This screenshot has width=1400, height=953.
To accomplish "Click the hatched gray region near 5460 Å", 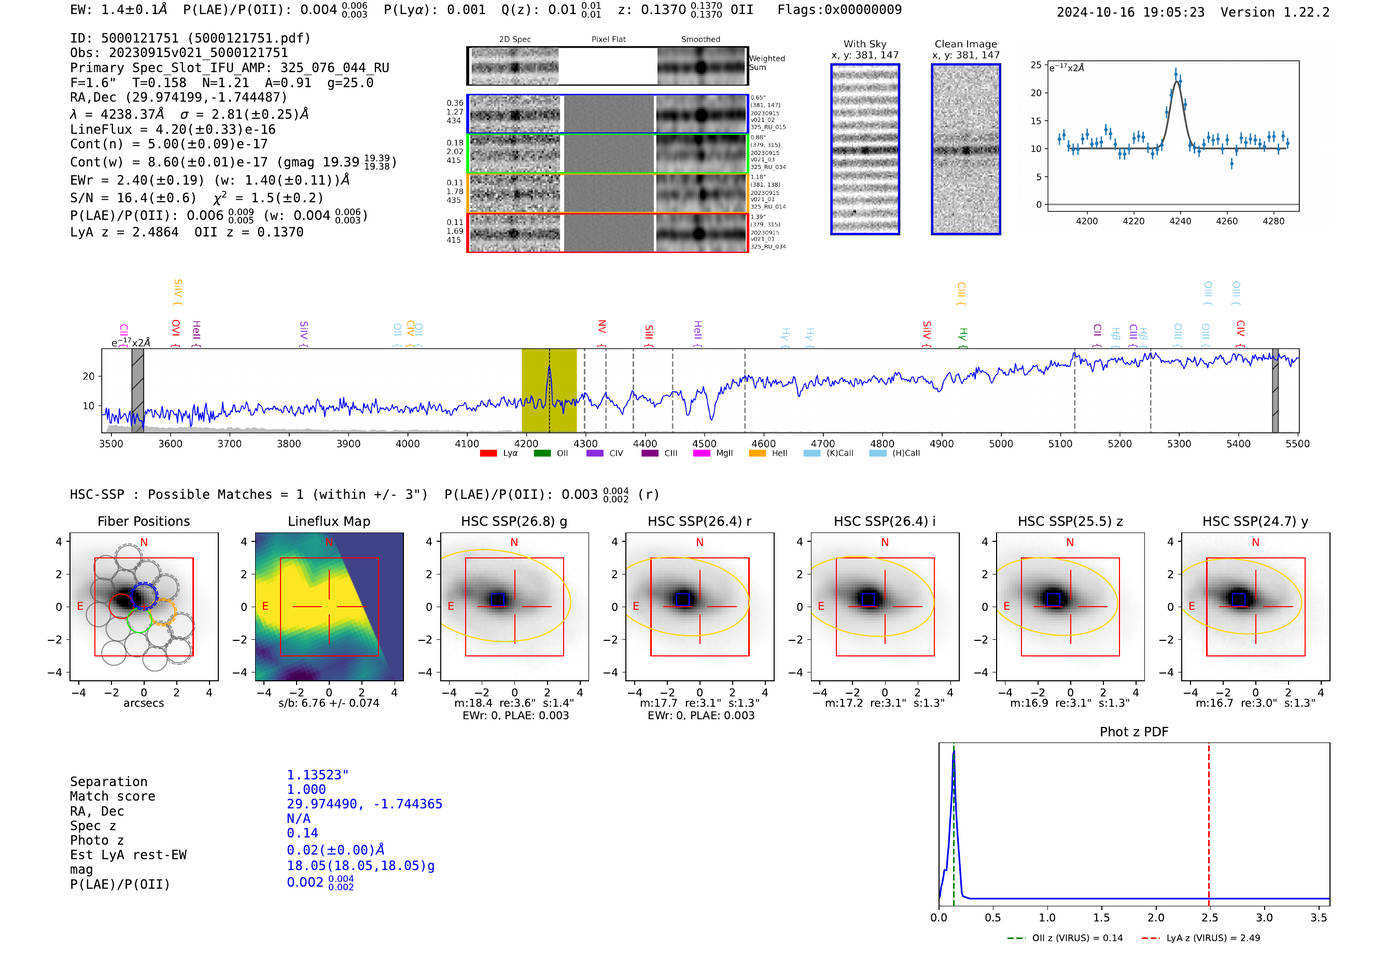I will [1275, 390].
